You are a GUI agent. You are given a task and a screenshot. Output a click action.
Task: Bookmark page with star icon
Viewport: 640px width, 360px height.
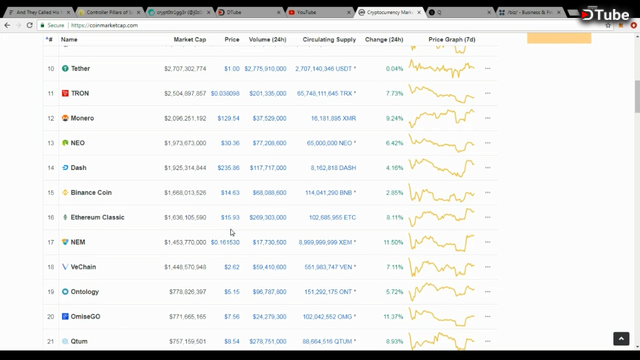point(608,25)
